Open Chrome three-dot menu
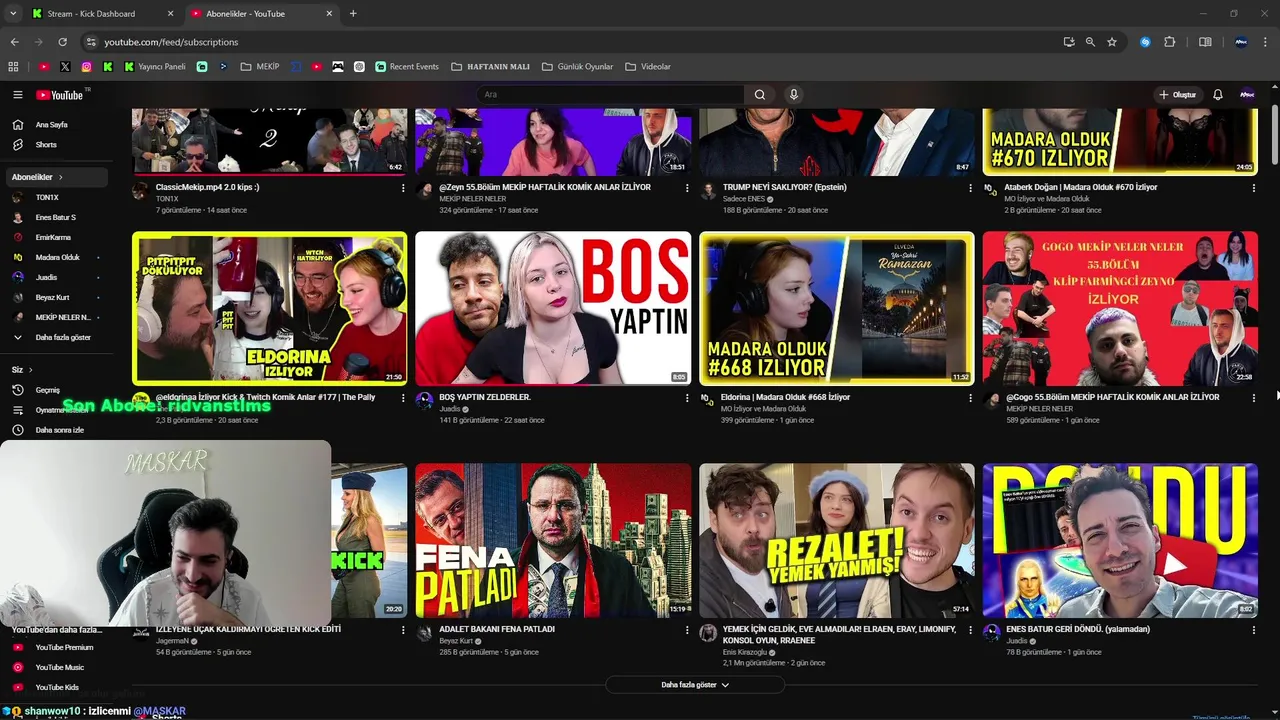Image resolution: width=1280 pixels, height=720 pixels. click(x=1266, y=42)
